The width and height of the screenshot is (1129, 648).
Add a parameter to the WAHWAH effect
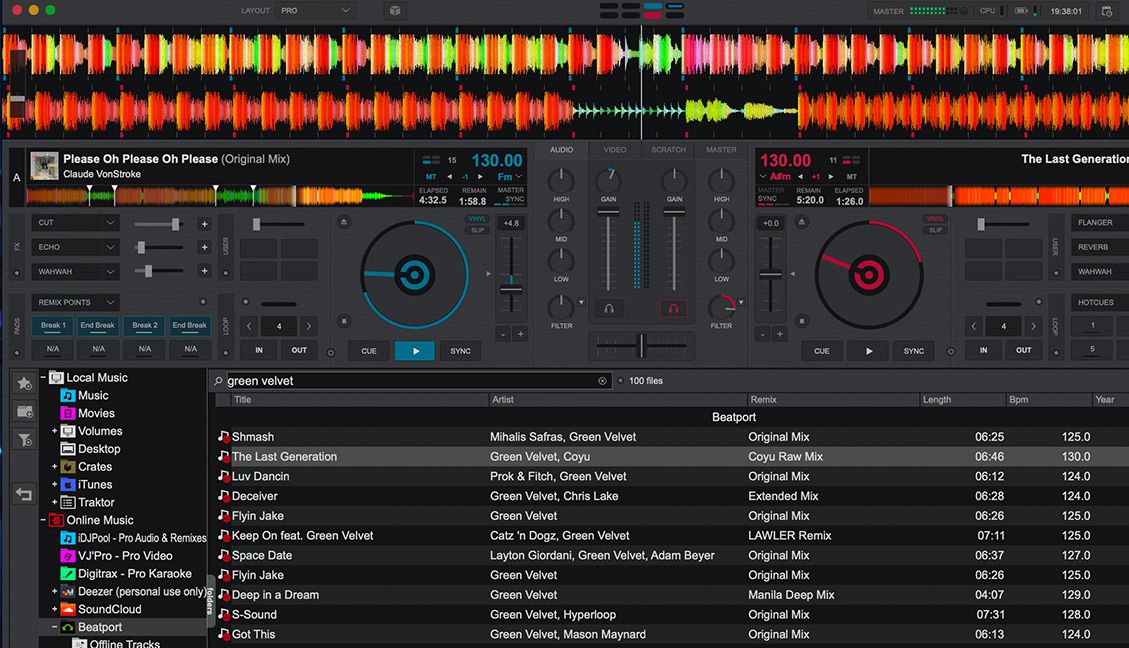pos(204,271)
